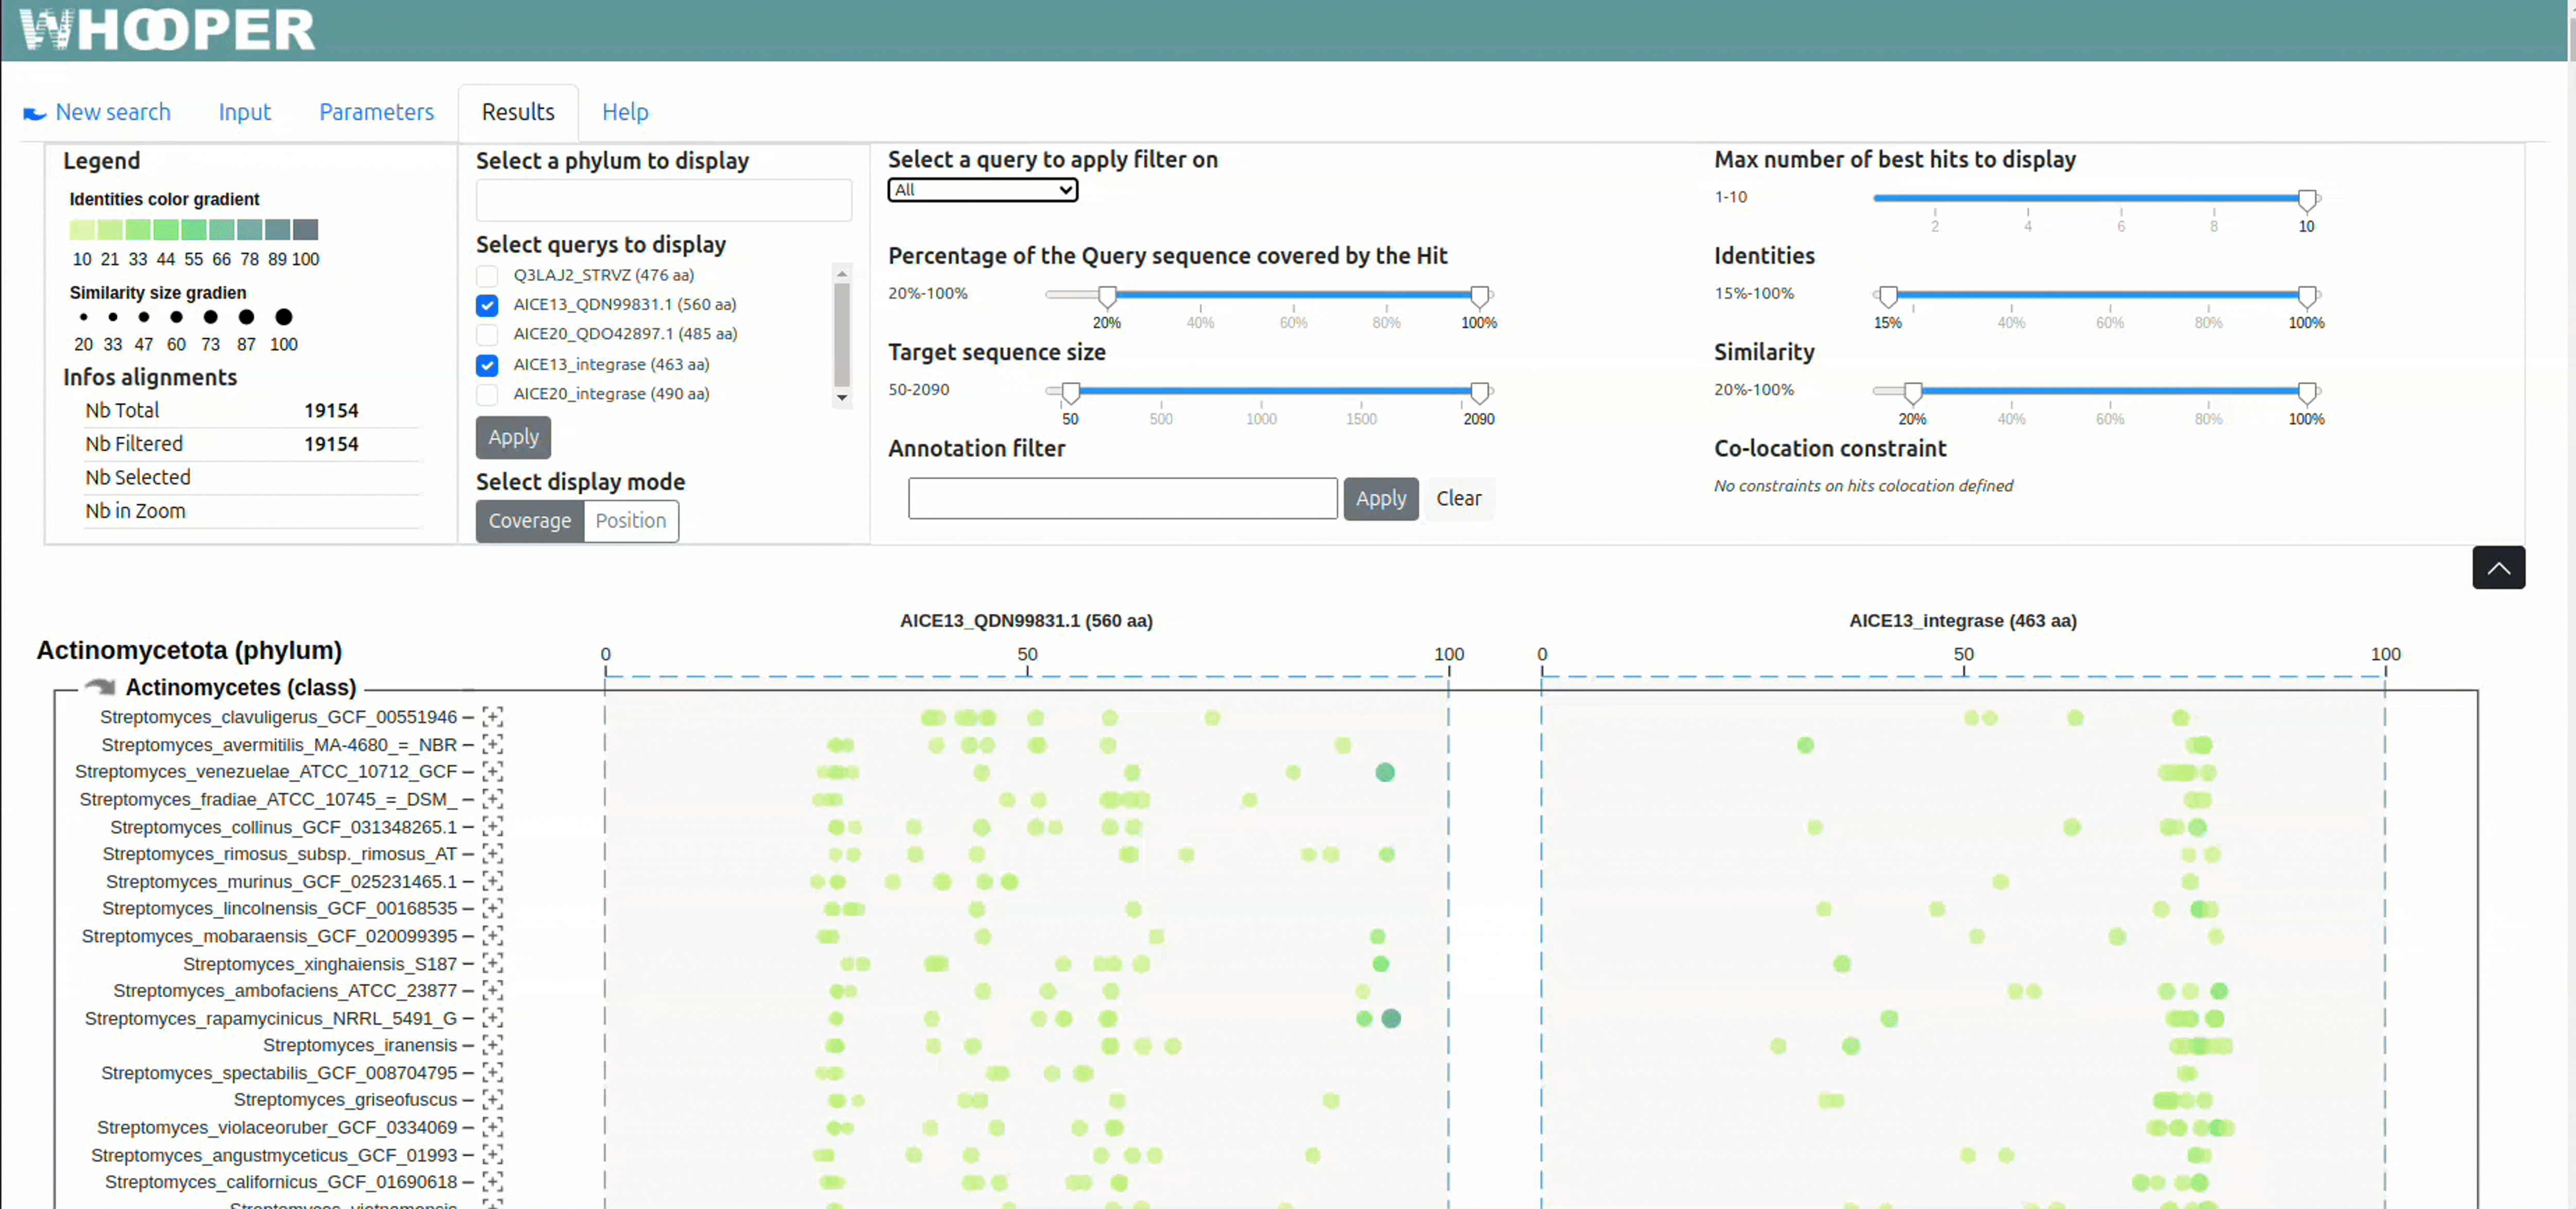Click Streptomyces_clavuligerus_GCF_00551946 label
The width and height of the screenshot is (2576, 1209).
tap(278, 717)
